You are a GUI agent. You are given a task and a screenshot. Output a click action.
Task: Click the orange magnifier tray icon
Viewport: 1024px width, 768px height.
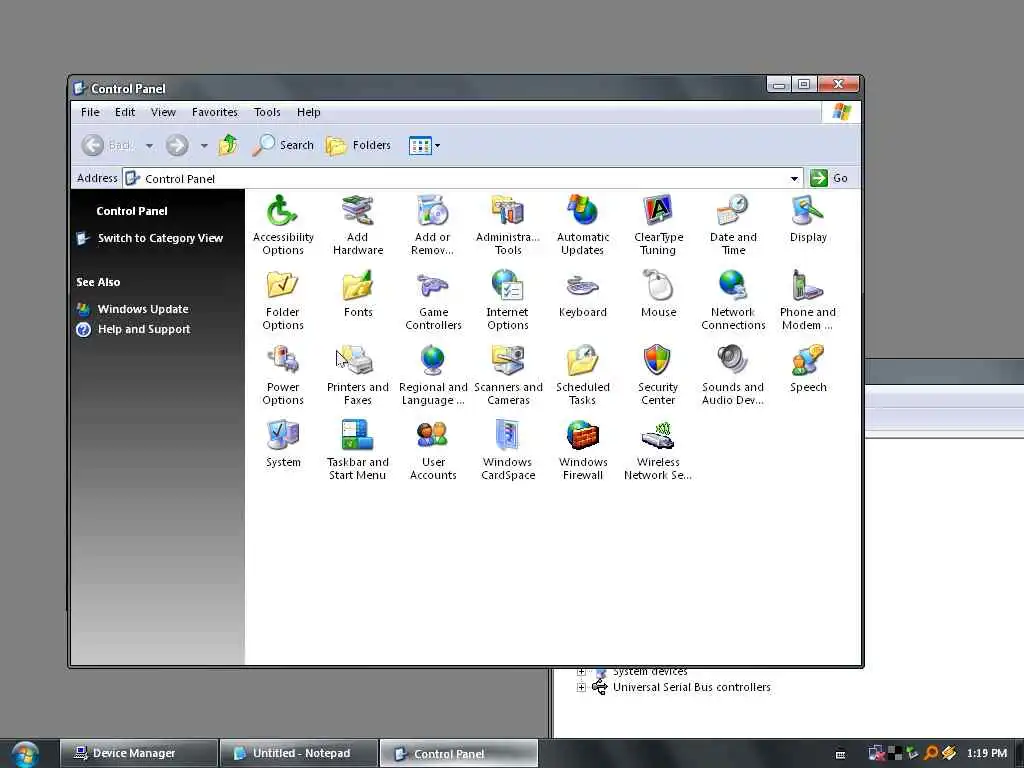pyautogui.click(x=931, y=753)
